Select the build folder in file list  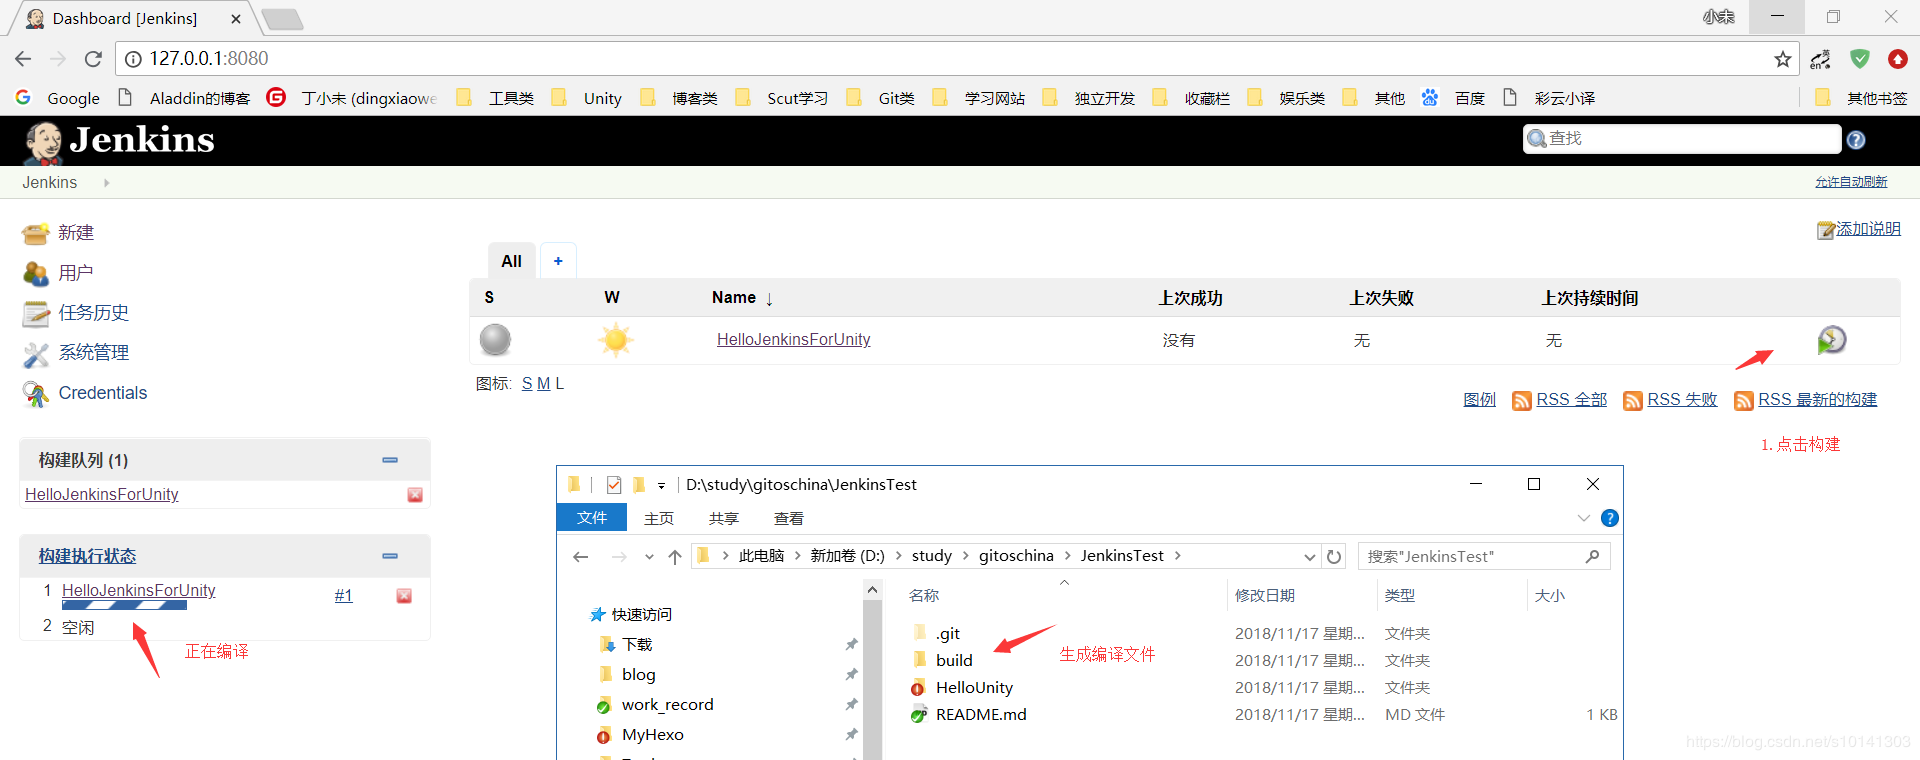tap(954, 661)
